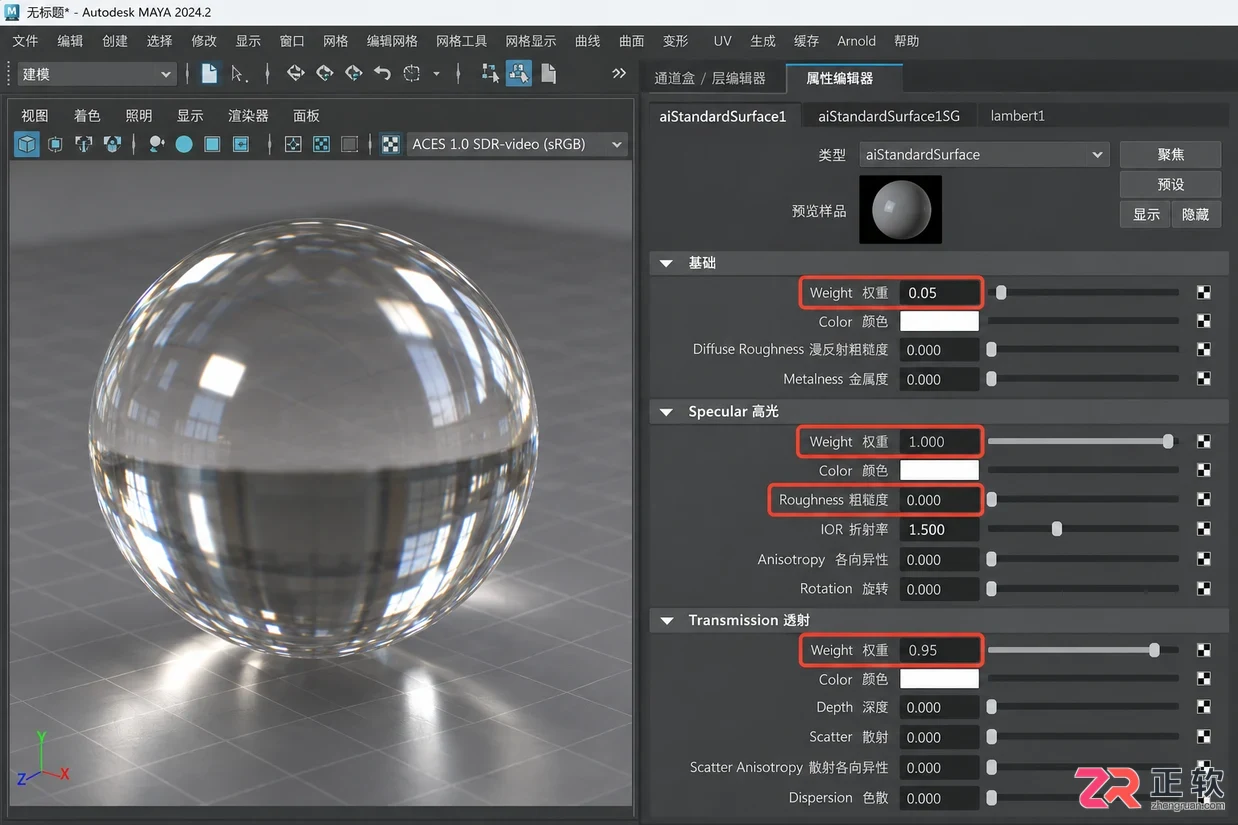
Task: Open the 类型 aiStandardSurface dropdown
Action: tap(984, 154)
